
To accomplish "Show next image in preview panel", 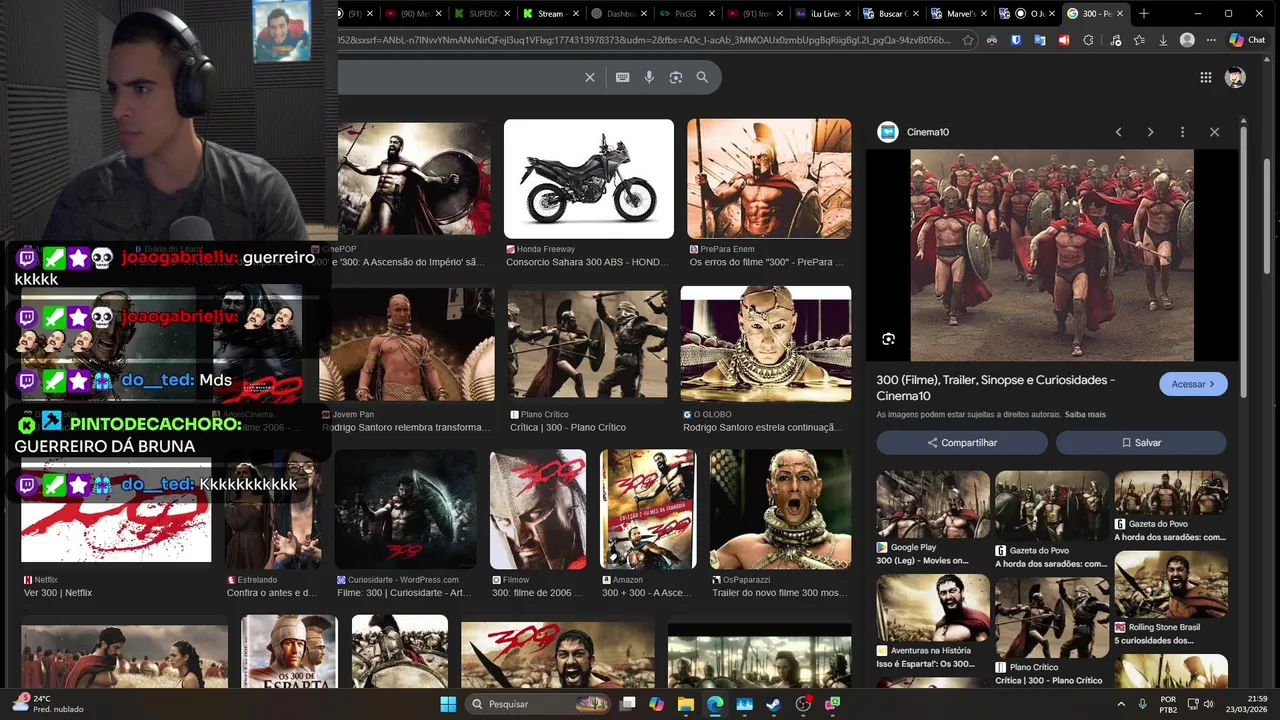I will pos(1150,132).
